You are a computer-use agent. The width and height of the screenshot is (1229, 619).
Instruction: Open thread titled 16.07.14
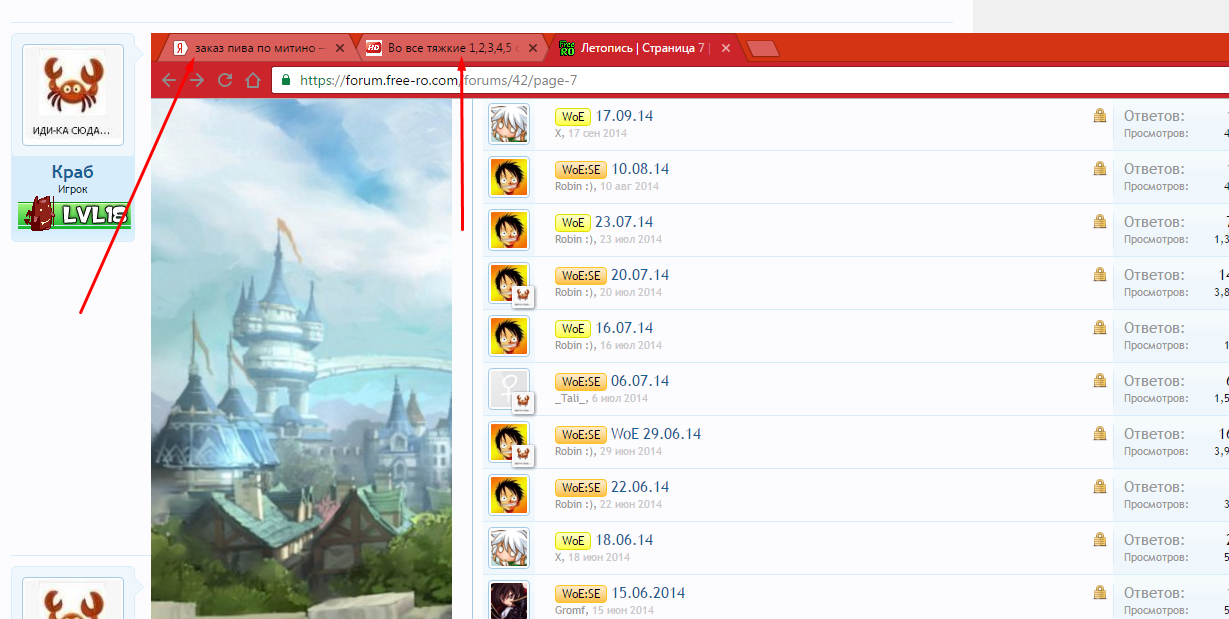click(624, 328)
